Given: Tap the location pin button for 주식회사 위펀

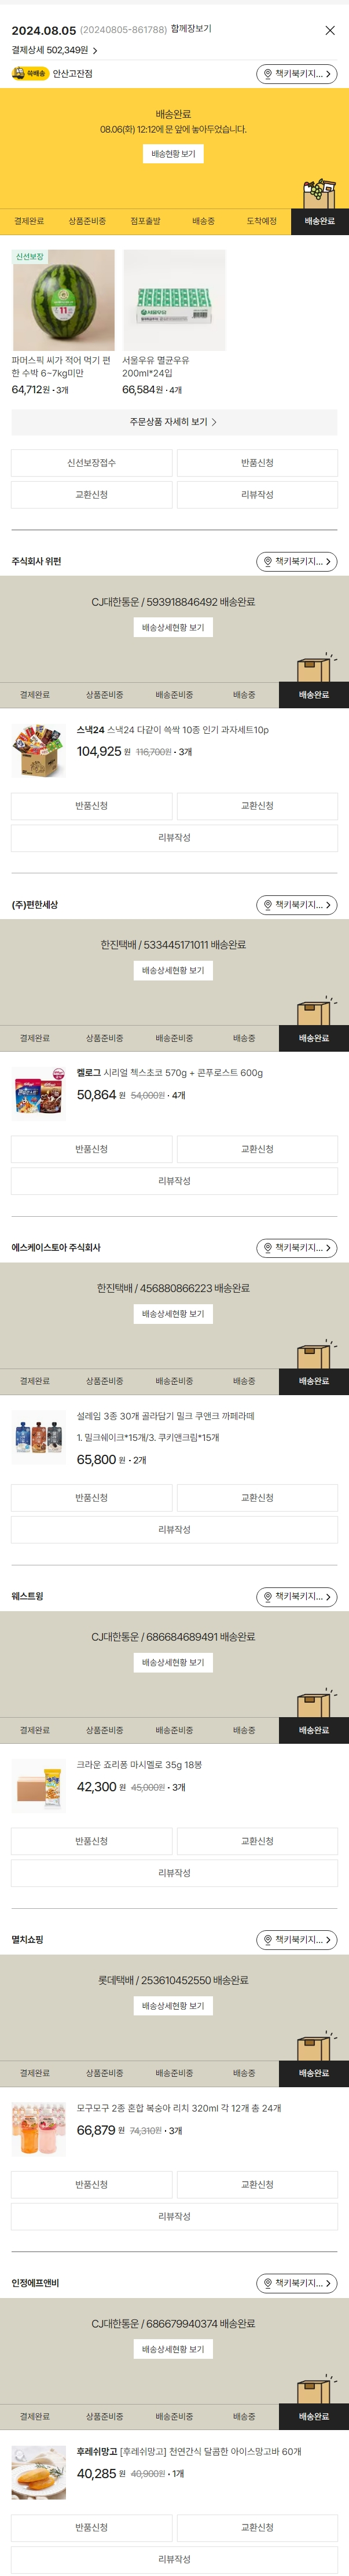Looking at the screenshot, I should tap(296, 562).
